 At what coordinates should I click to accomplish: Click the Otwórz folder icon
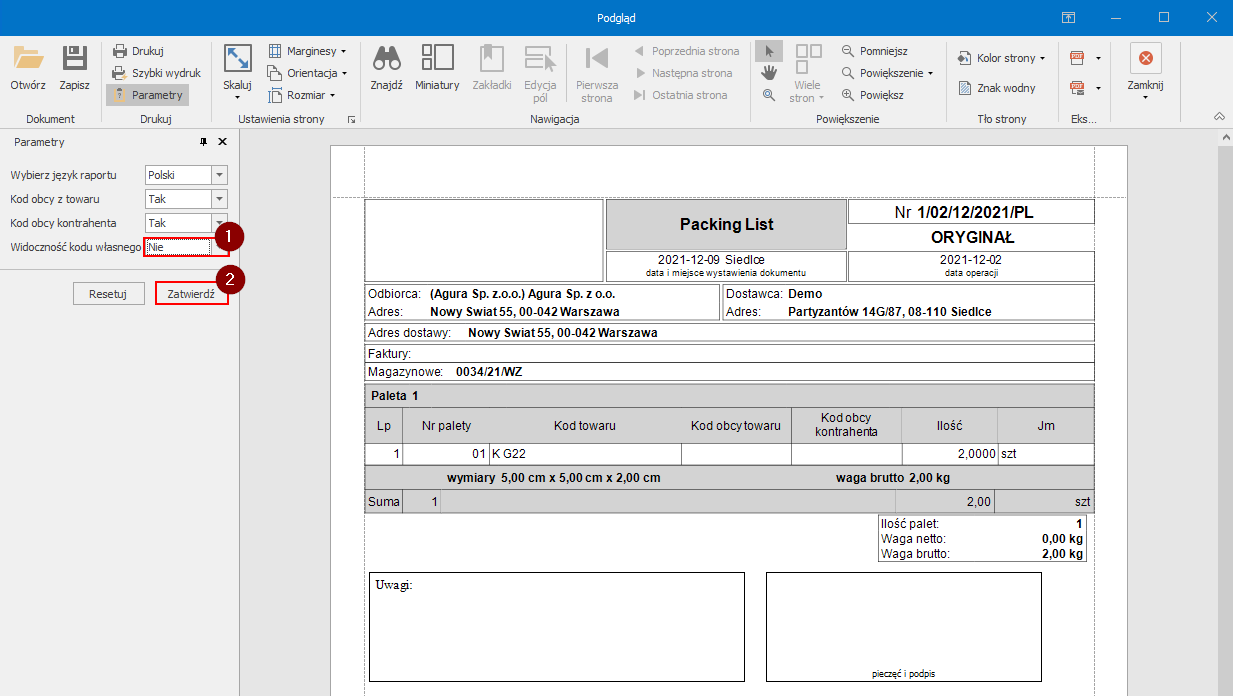click(x=27, y=59)
